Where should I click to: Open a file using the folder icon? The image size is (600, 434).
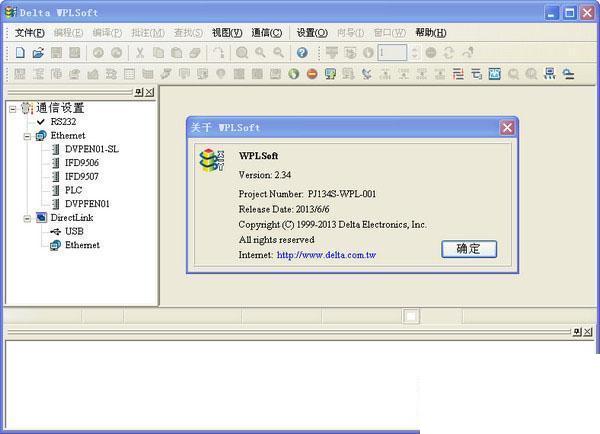point(38,52)
